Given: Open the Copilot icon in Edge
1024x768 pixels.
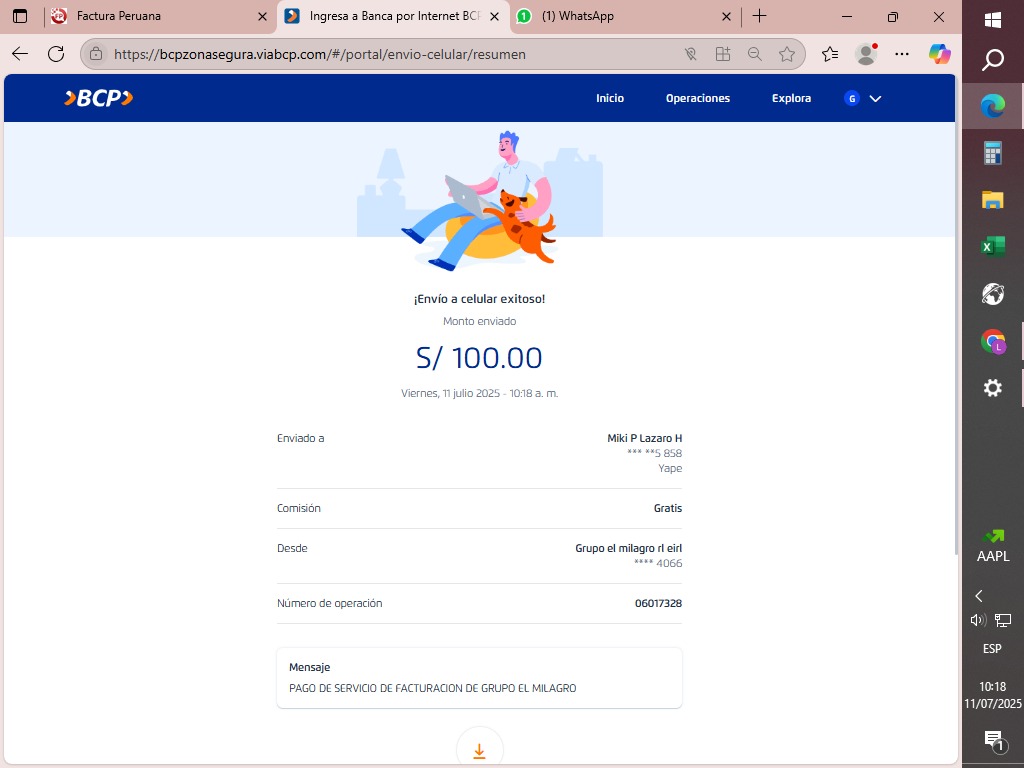Looking at the screenshot, I should click(939, 54).
